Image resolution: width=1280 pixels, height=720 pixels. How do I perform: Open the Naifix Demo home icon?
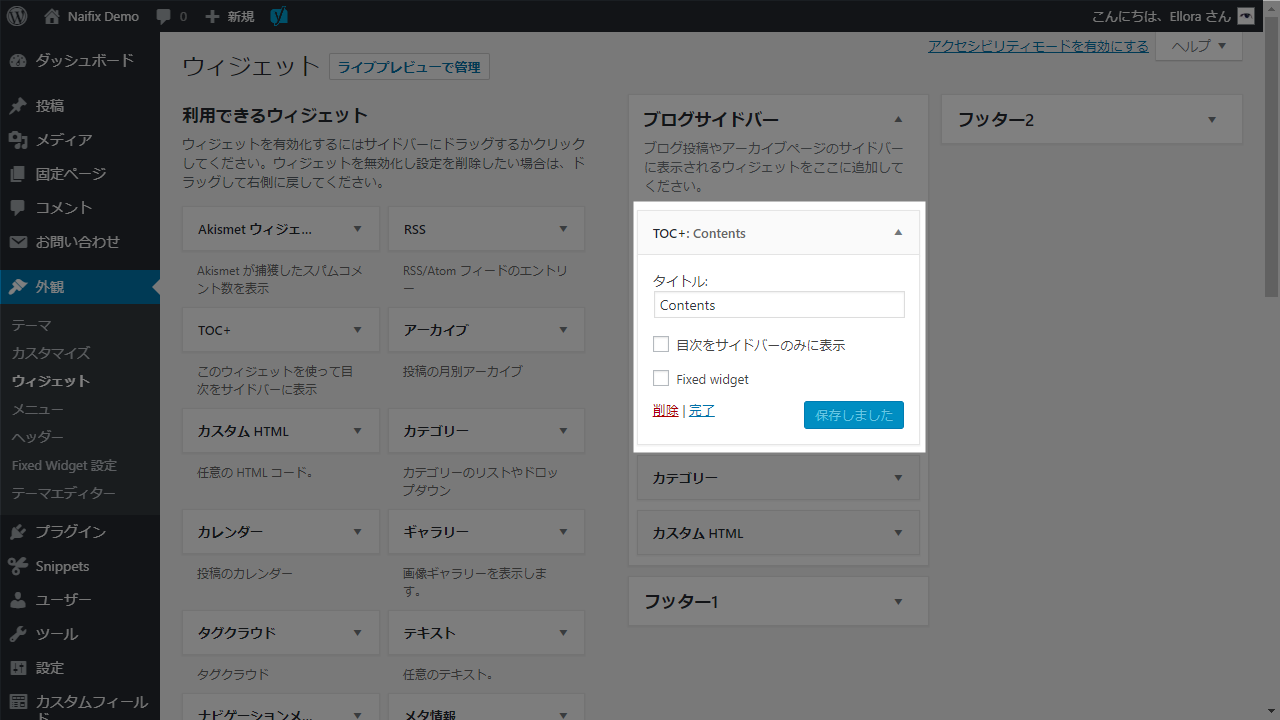52,16
